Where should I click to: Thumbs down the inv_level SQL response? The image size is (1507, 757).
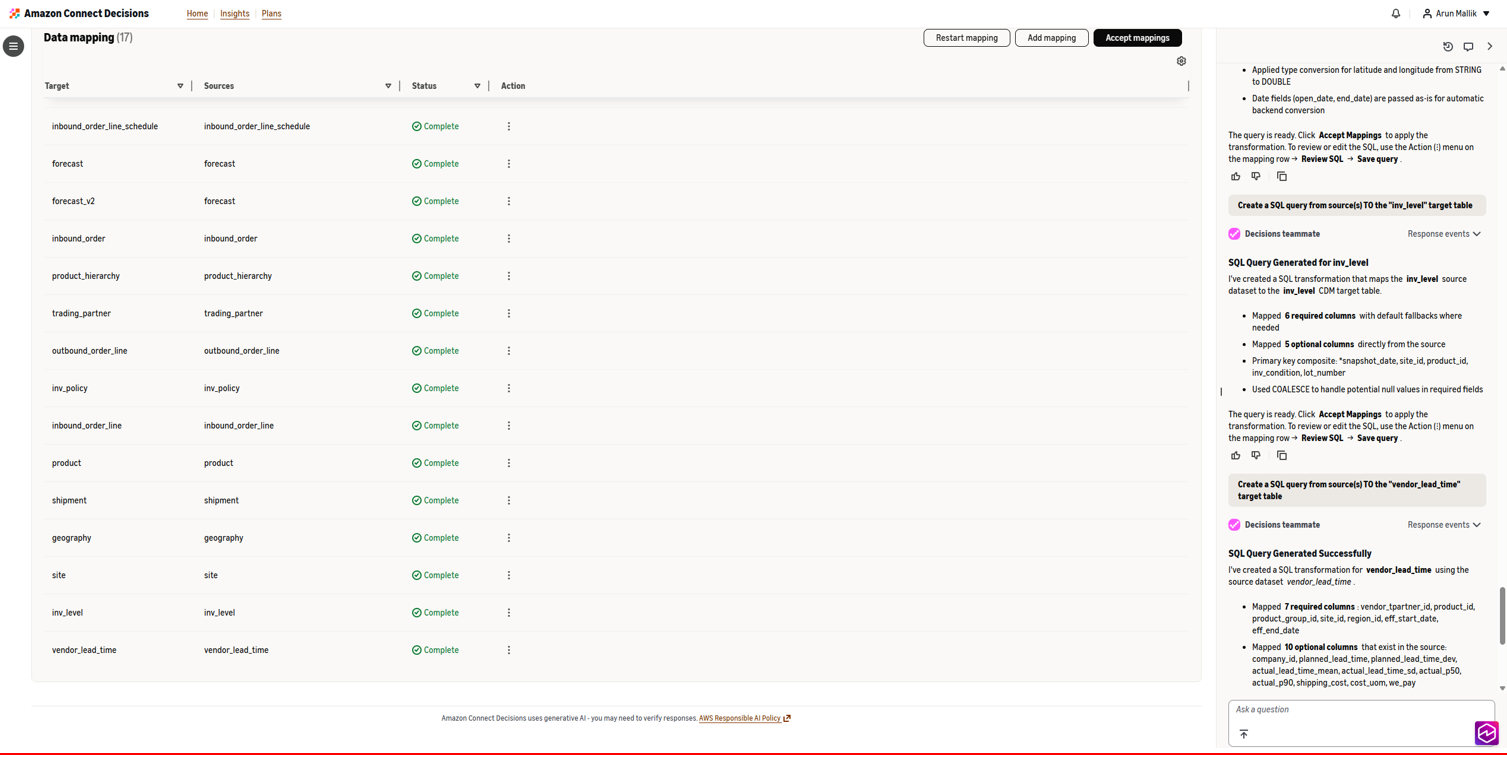[1256, 455]
